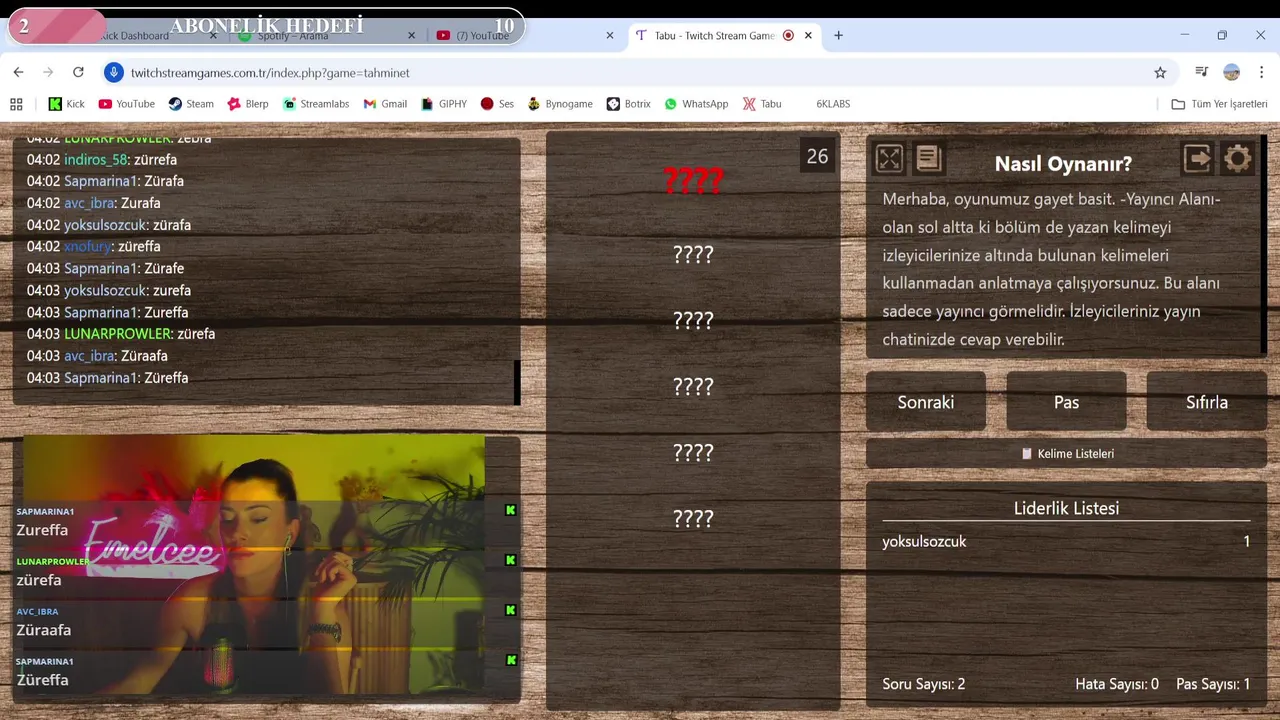Close the (7) YouTube tab
1280x720 pixels.
[610, 36]
